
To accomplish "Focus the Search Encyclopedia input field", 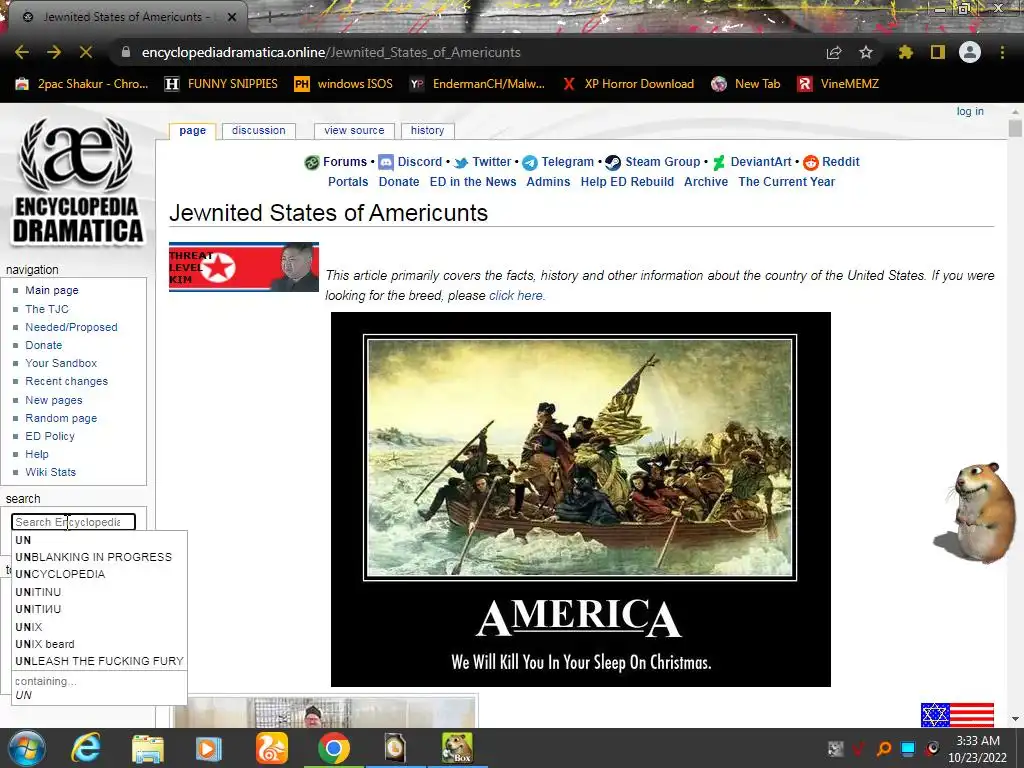I will (73, 522).
